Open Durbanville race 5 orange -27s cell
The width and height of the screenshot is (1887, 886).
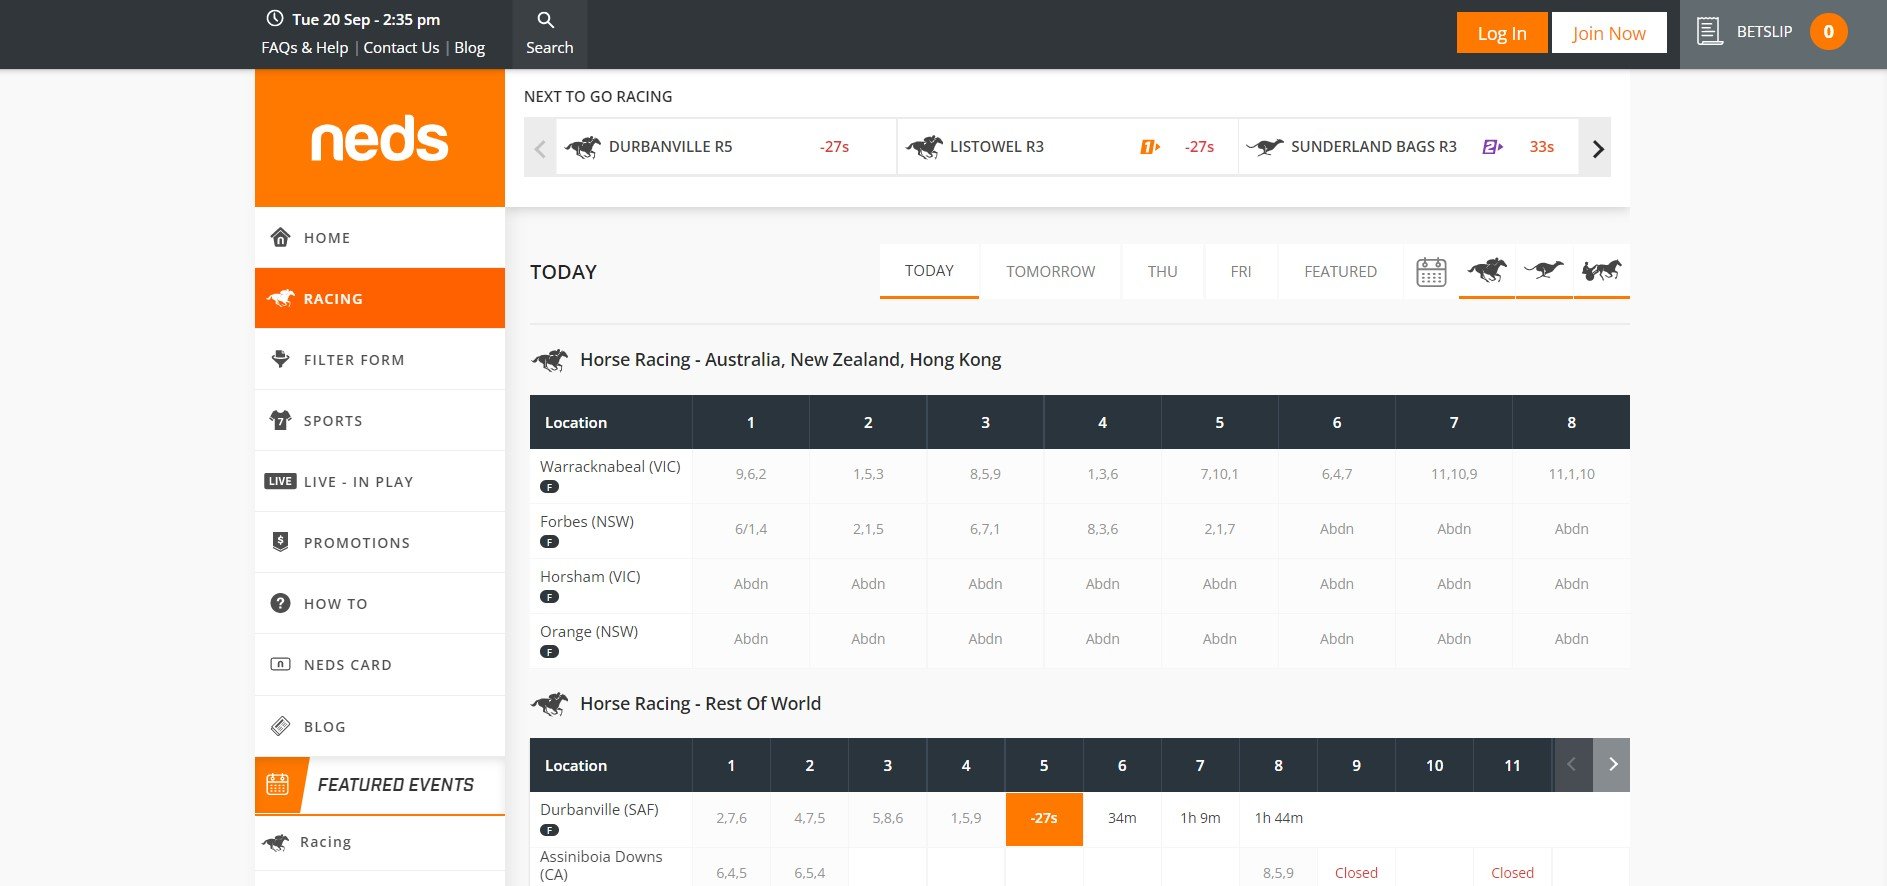pyautogui.click(x=1044, y=819)
